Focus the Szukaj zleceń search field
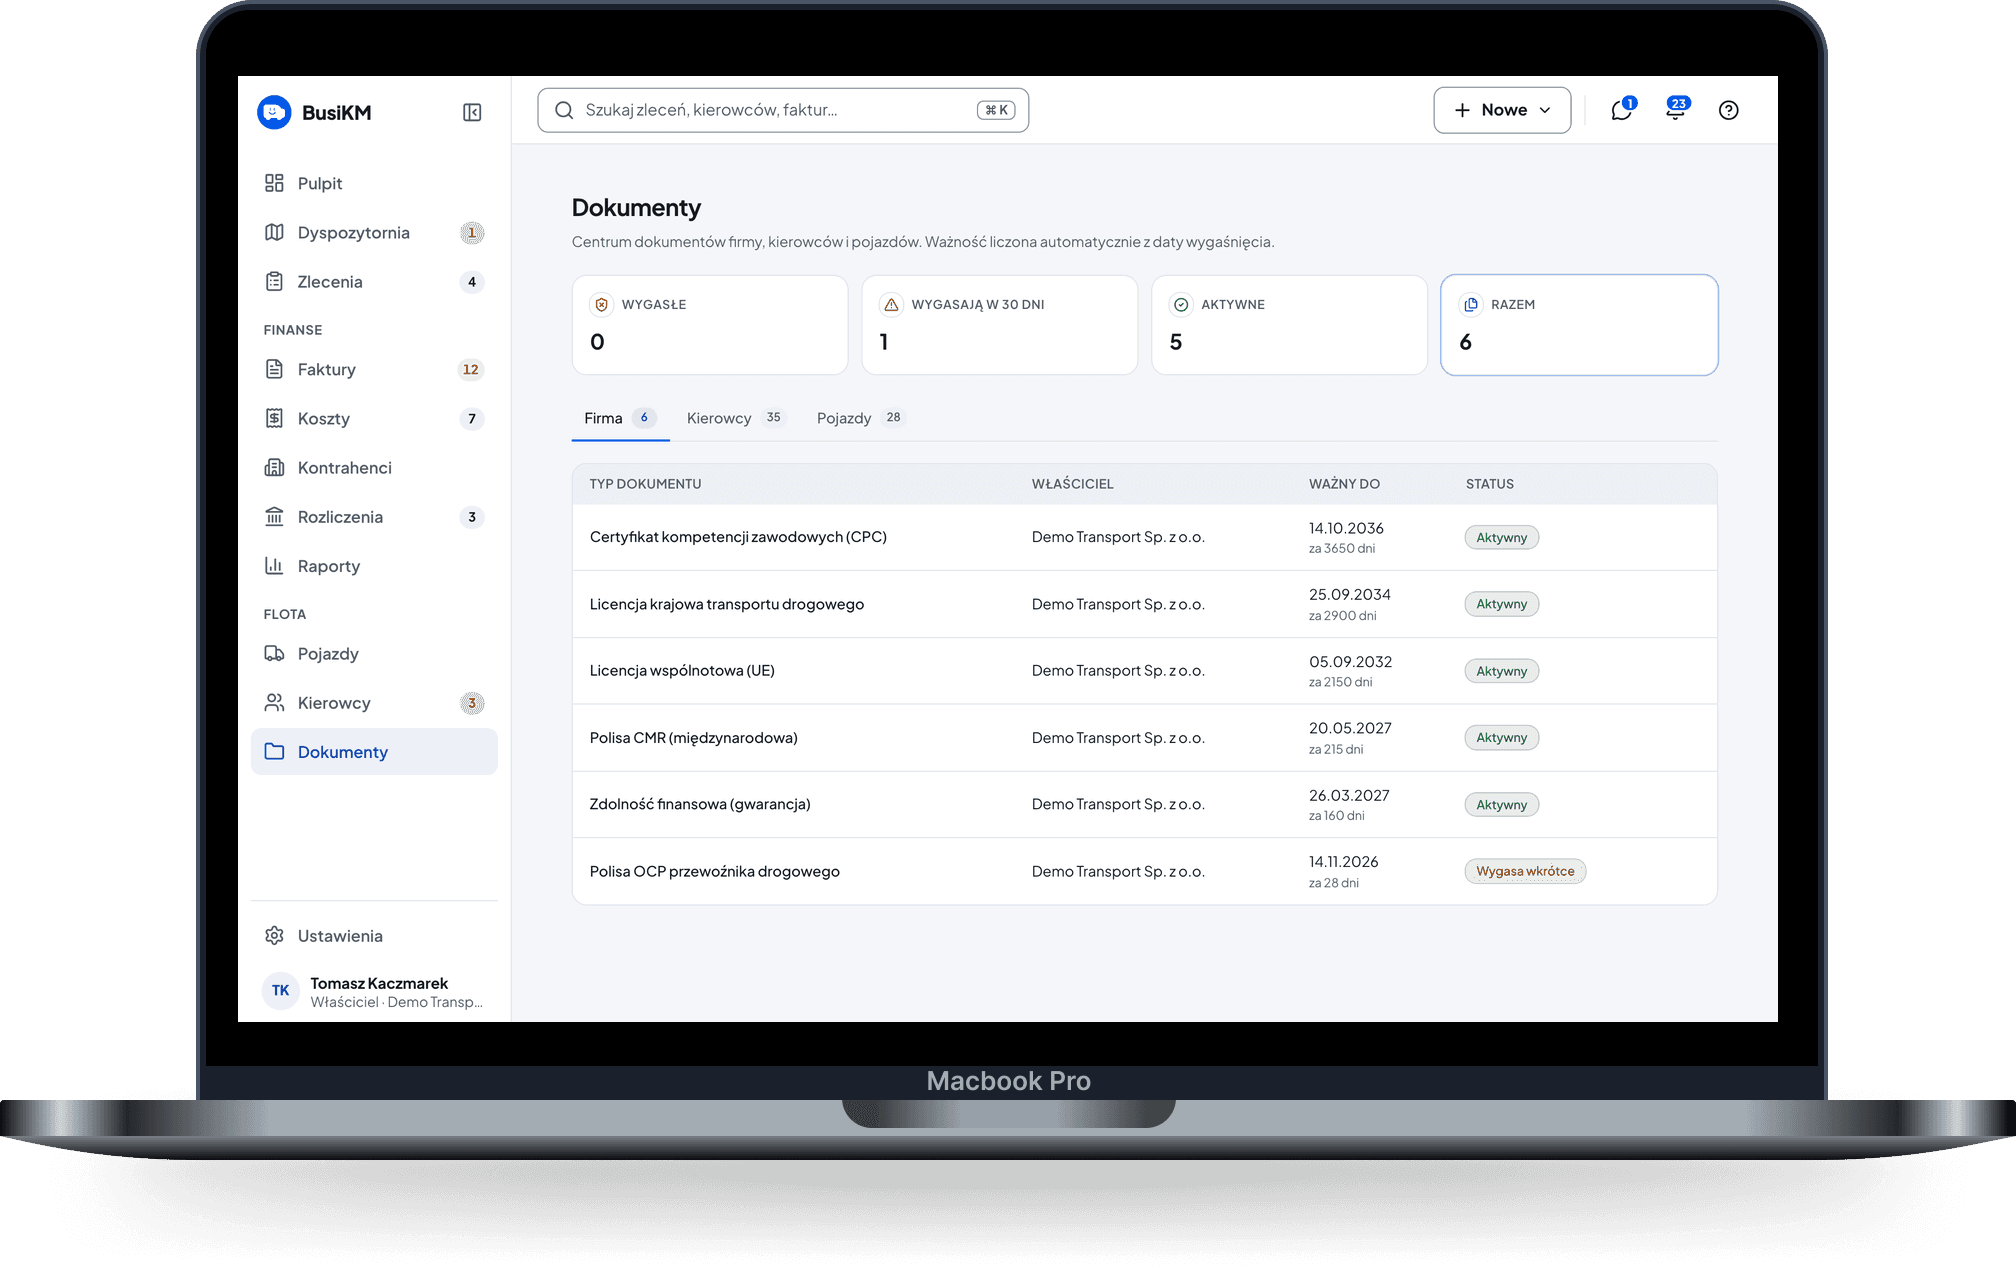This screenshot has height=1270, width=2016. point(783,110)
